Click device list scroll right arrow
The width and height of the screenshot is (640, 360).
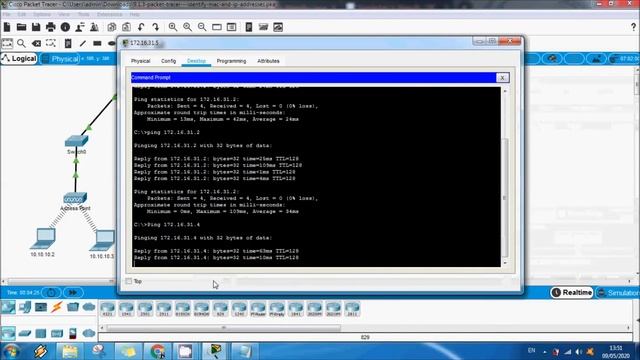coord(628,328)
